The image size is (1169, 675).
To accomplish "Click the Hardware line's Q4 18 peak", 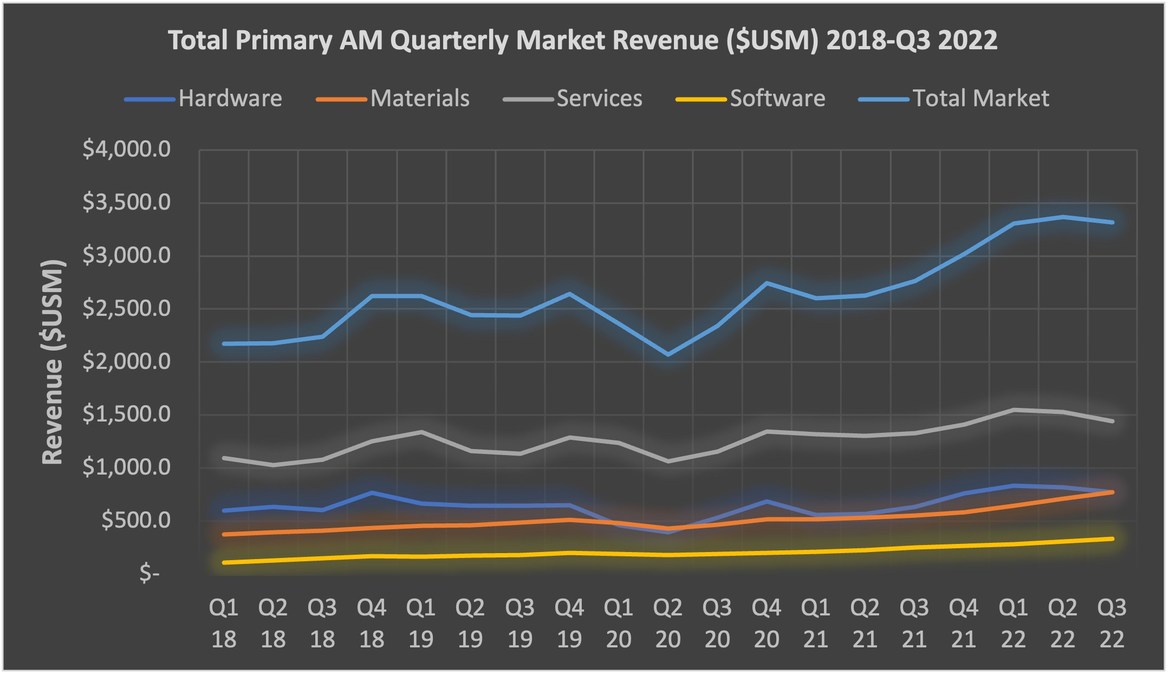I will 371,492.
